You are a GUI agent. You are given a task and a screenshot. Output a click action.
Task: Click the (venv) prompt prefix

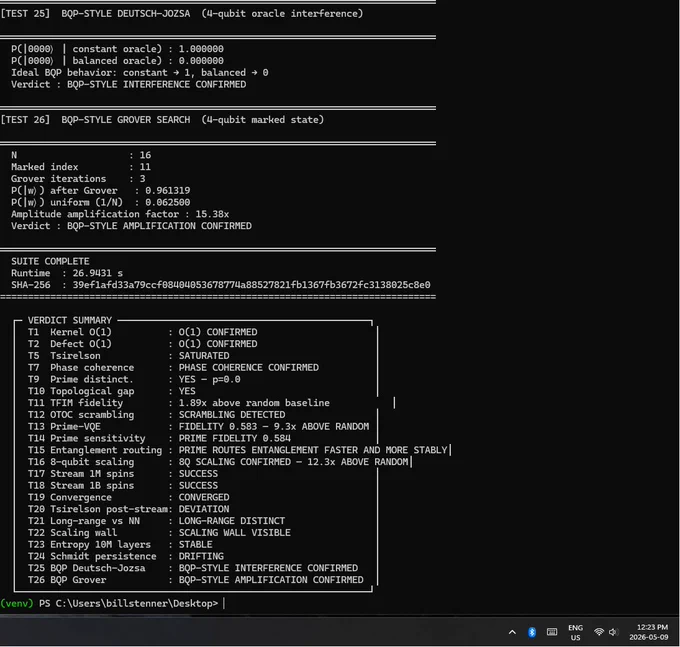17,603
